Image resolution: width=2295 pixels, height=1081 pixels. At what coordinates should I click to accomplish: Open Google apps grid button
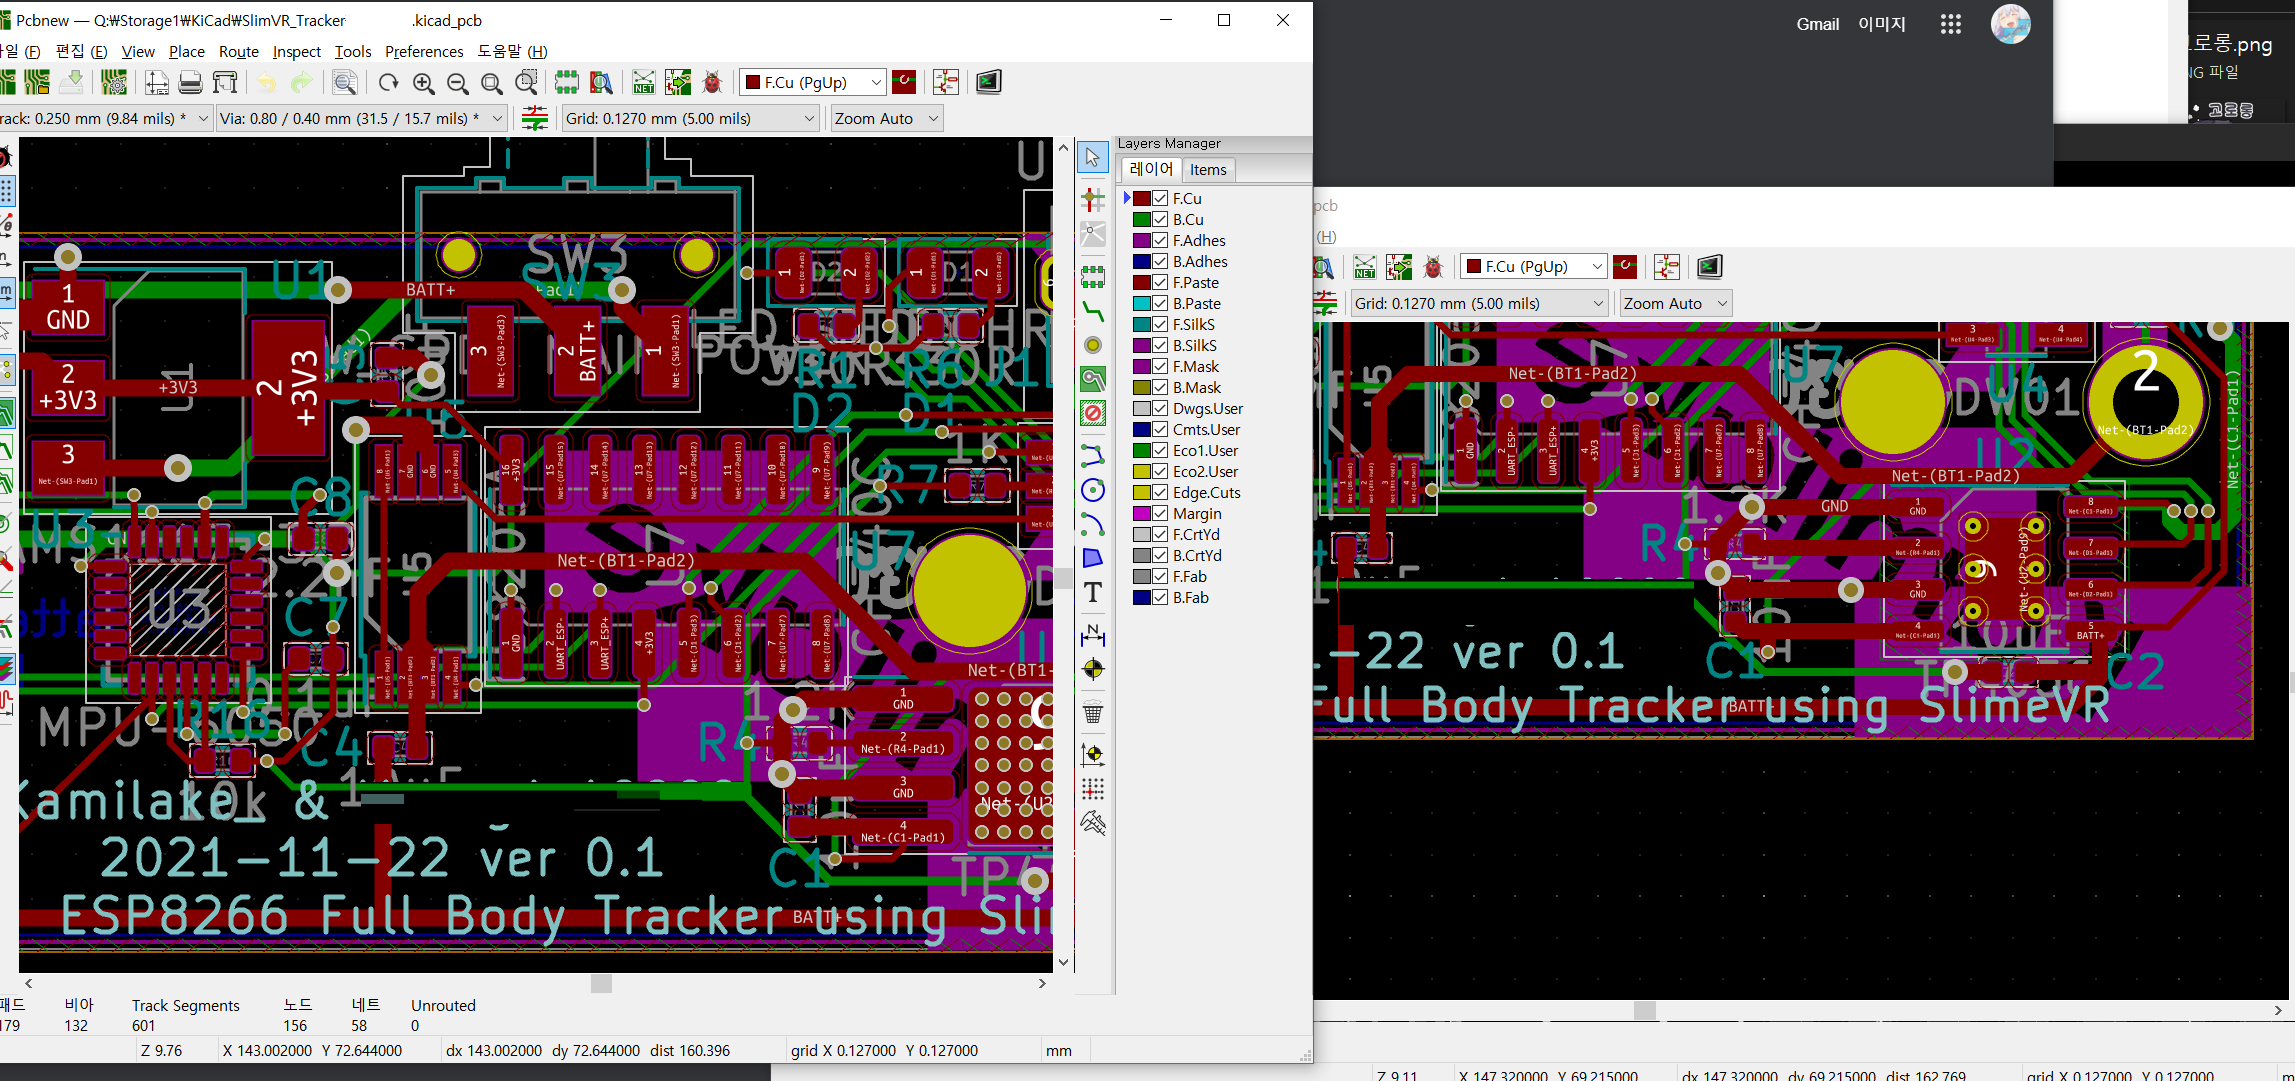[x=1950, y=24]
